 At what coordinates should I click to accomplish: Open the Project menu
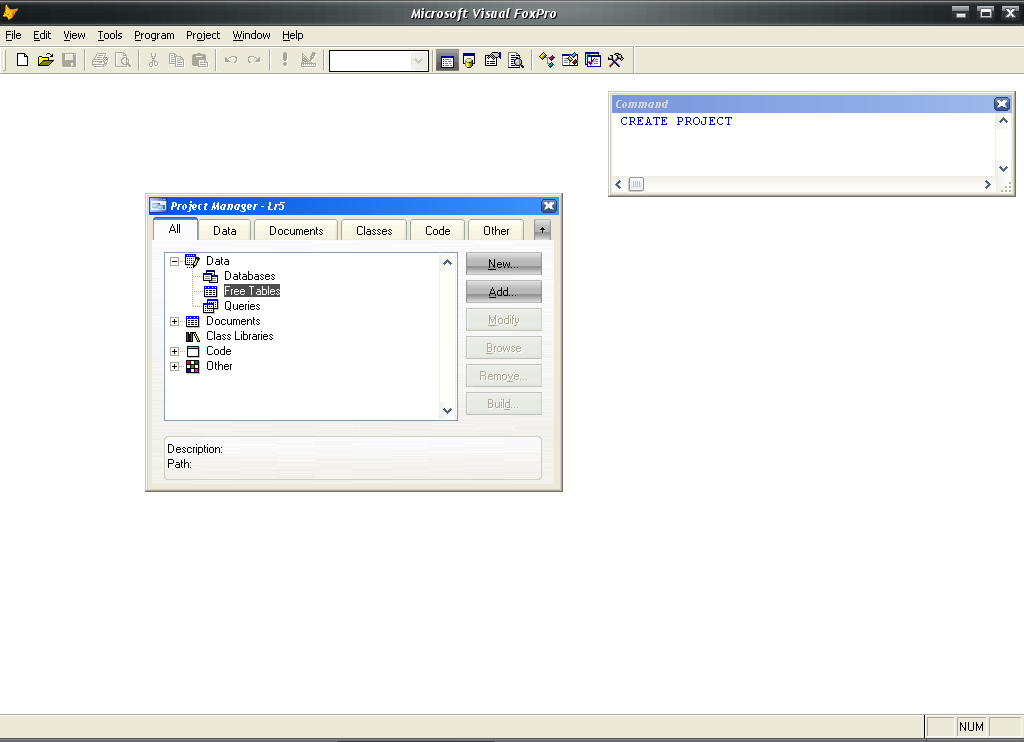click(x=202, y=35)
